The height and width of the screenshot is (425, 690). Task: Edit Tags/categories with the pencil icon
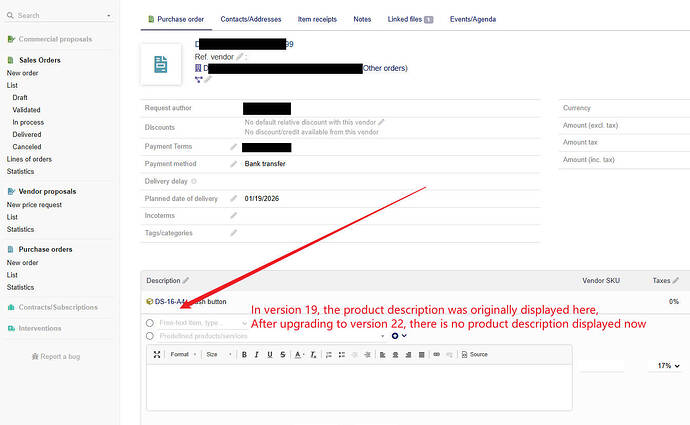(x=233, y=233)
